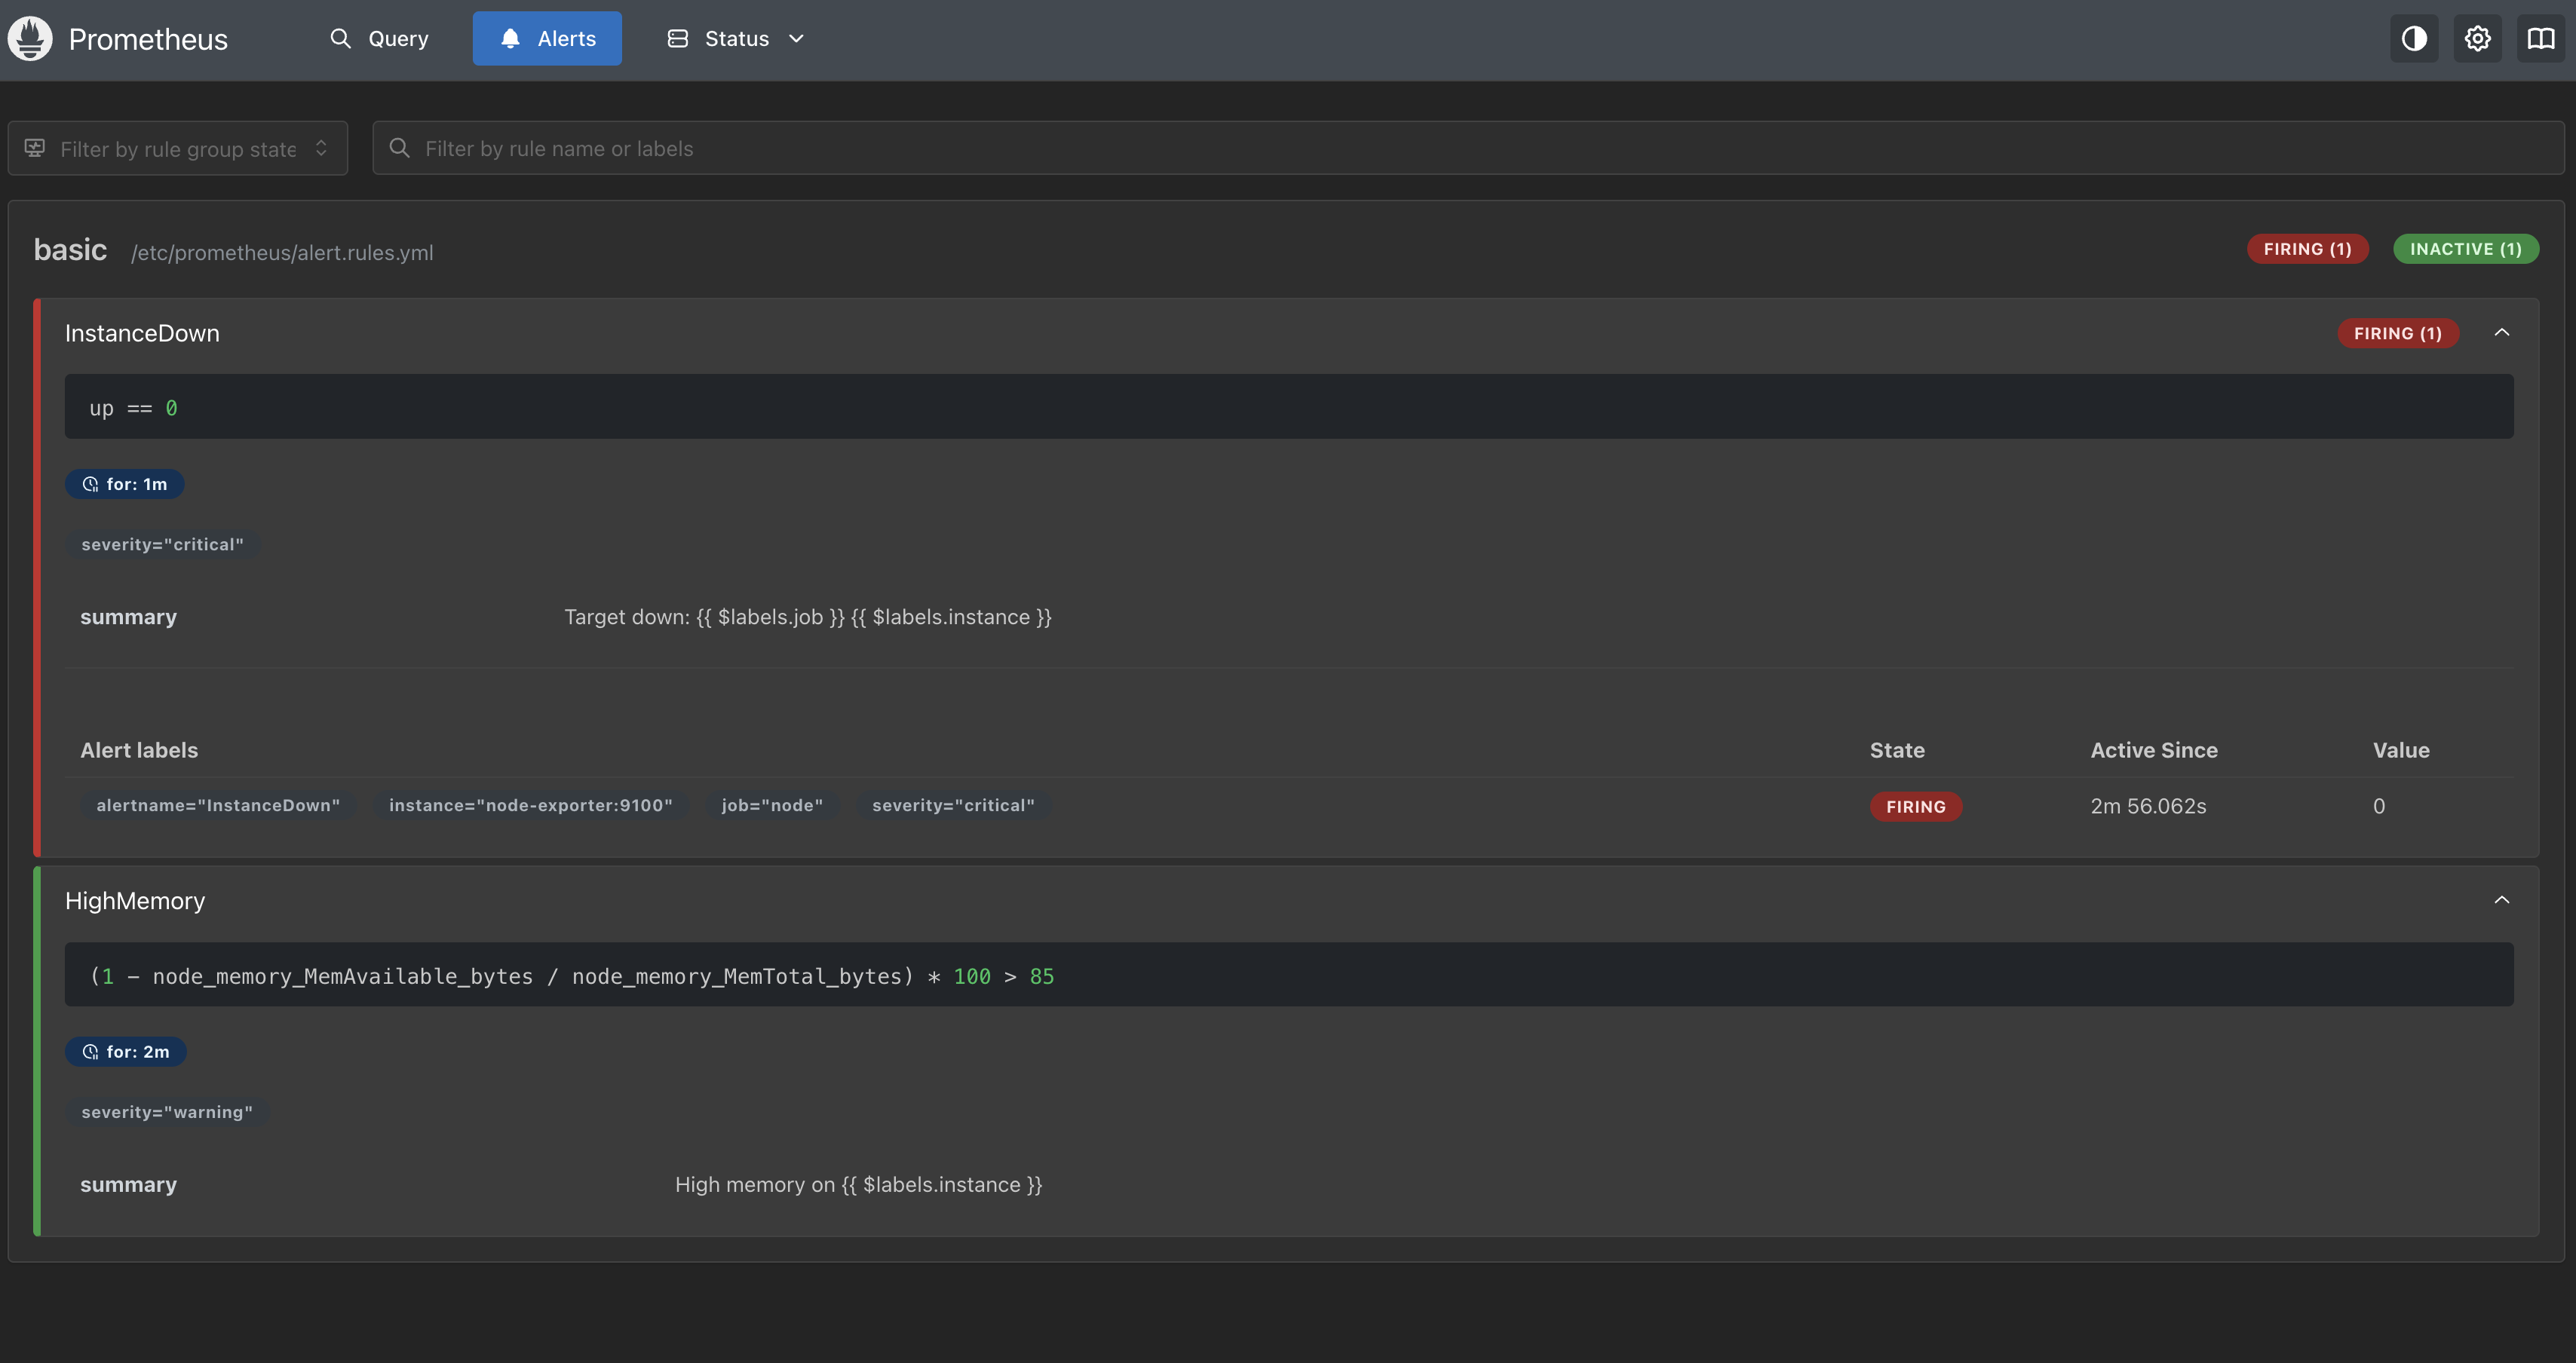This screenshot has height=1363, width=2576.
Task: Toggle the light/dark theme icon
Action: click(x=2414, y=38)
